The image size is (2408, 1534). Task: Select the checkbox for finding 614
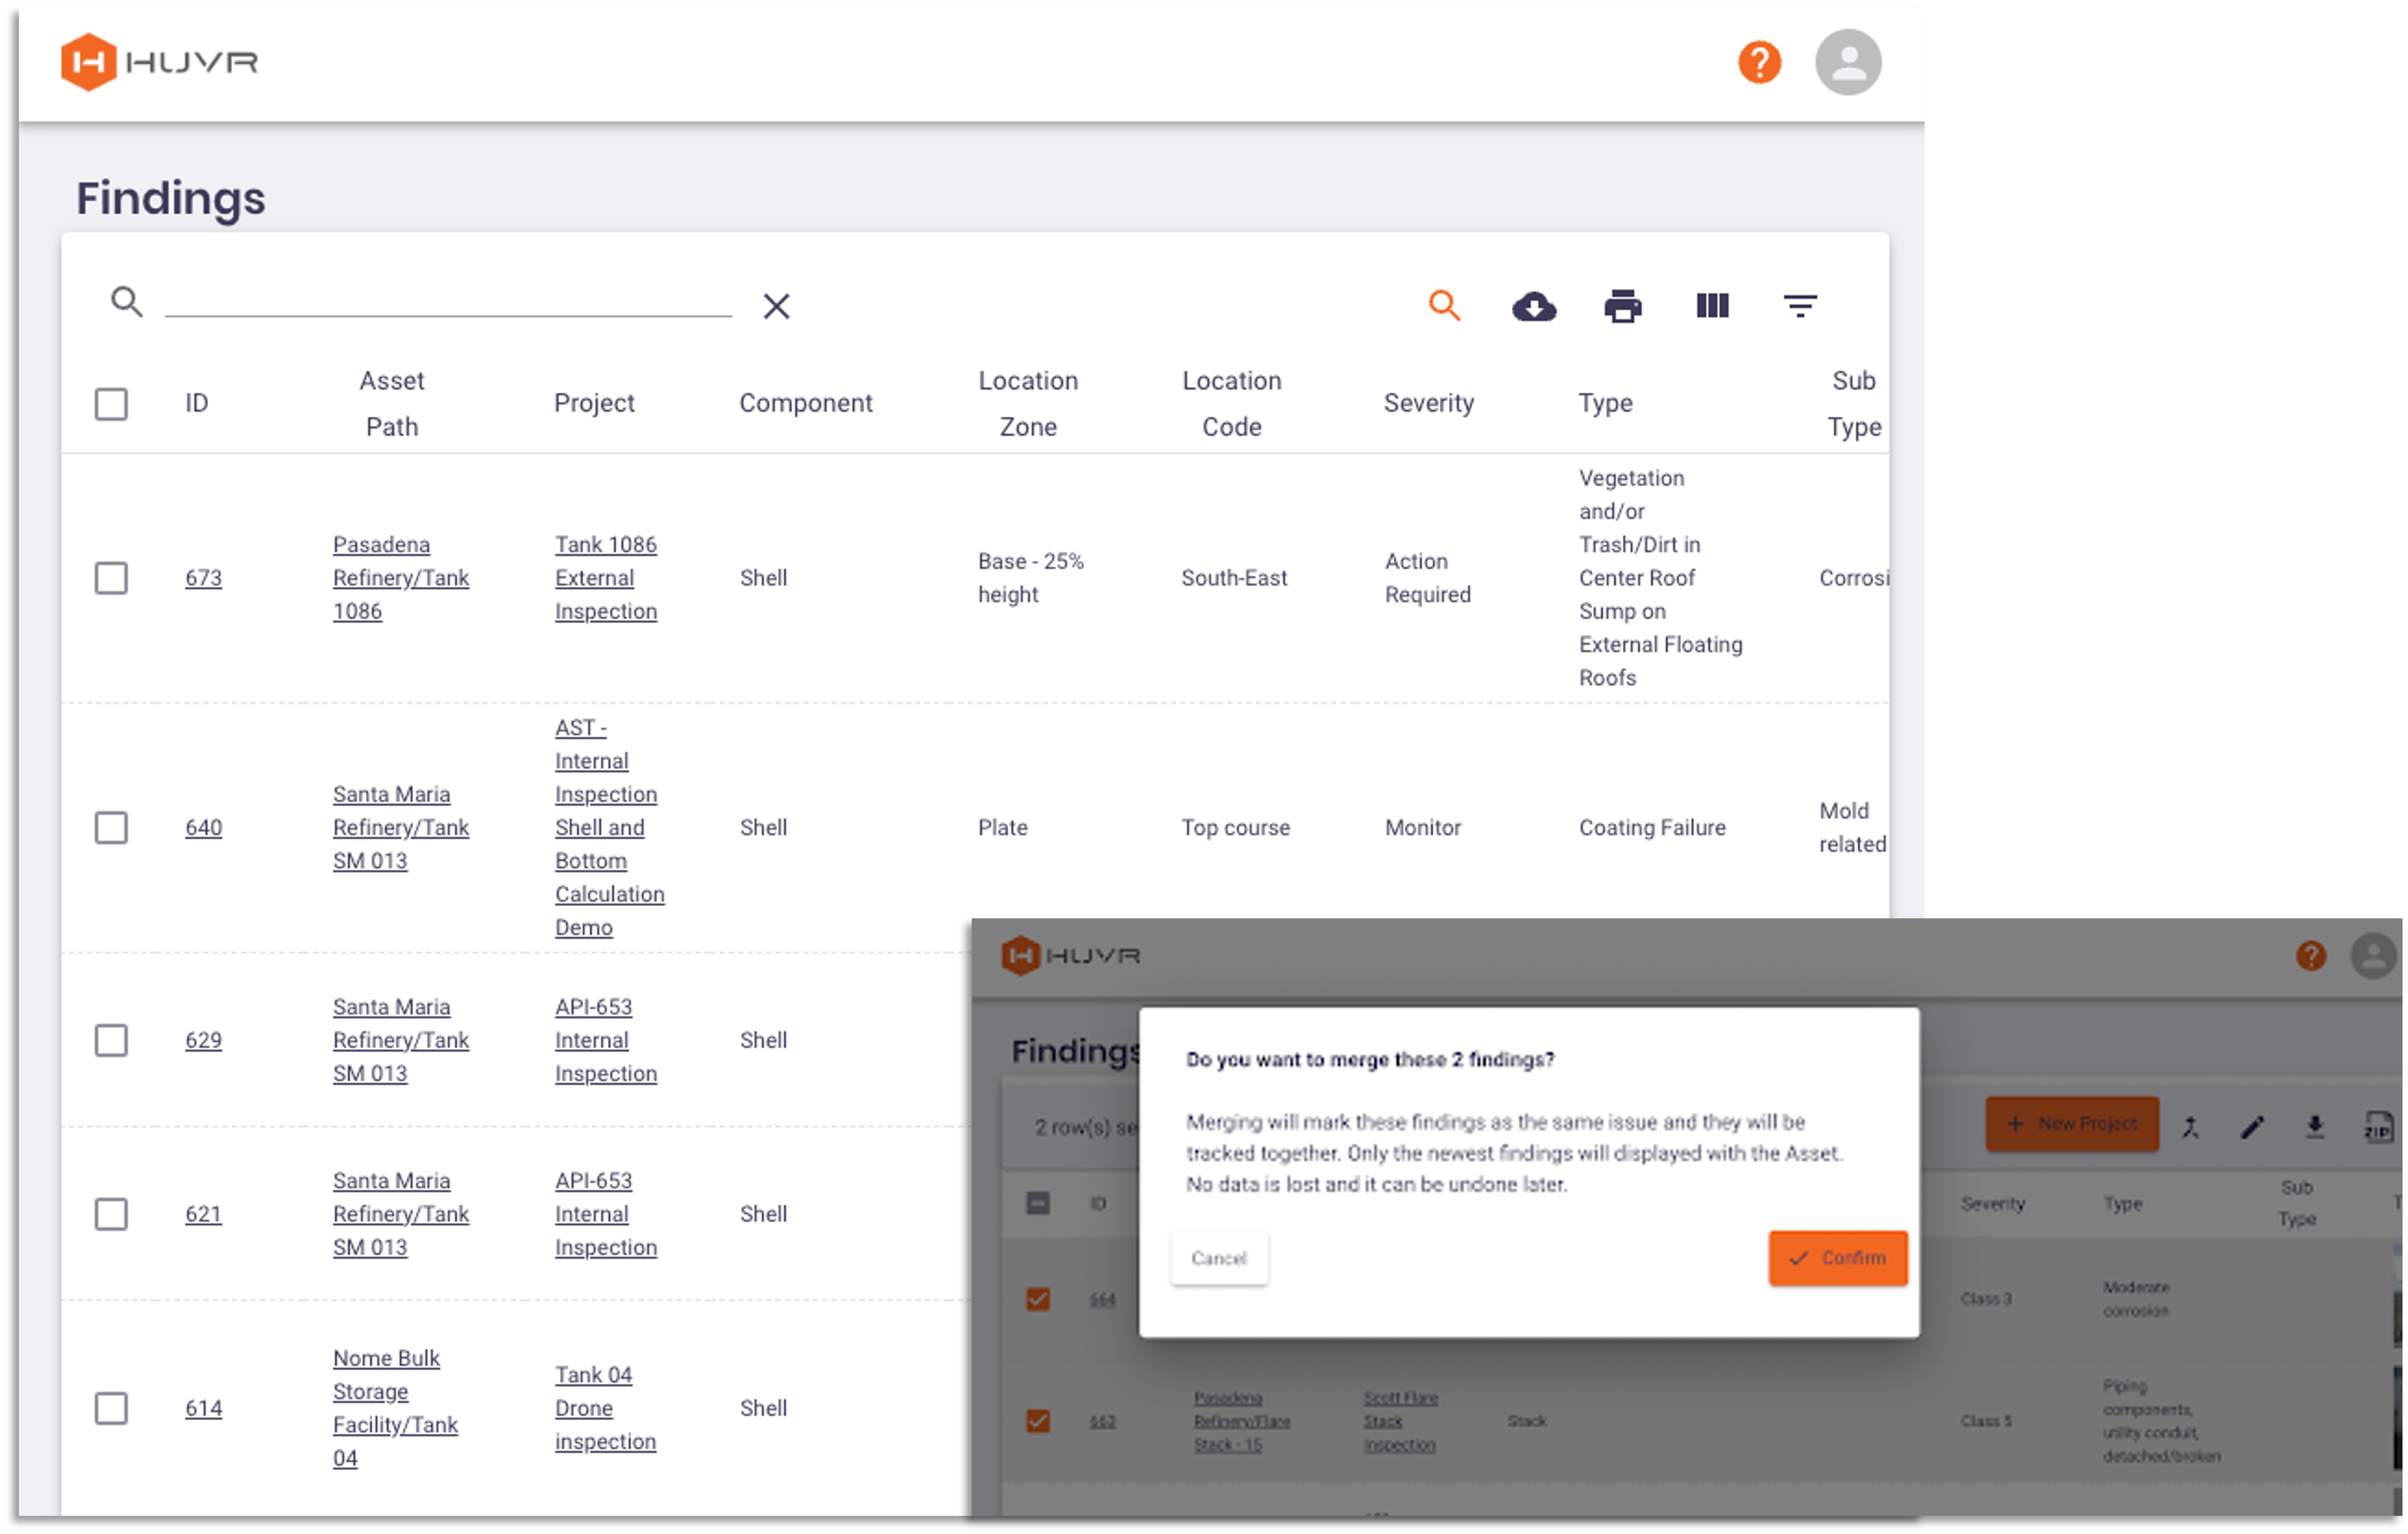[111, 1409]
